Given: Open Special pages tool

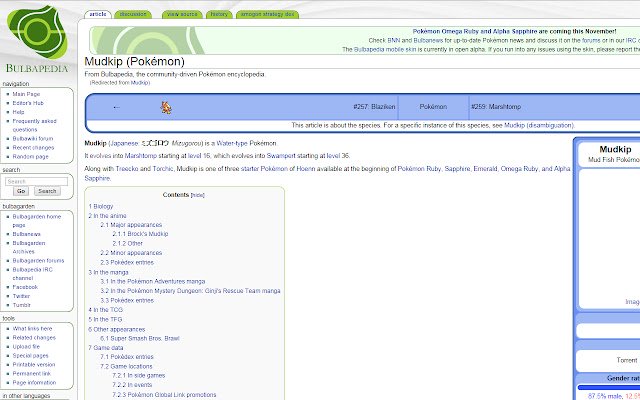Looking at the screenshot, I should 30,356.
